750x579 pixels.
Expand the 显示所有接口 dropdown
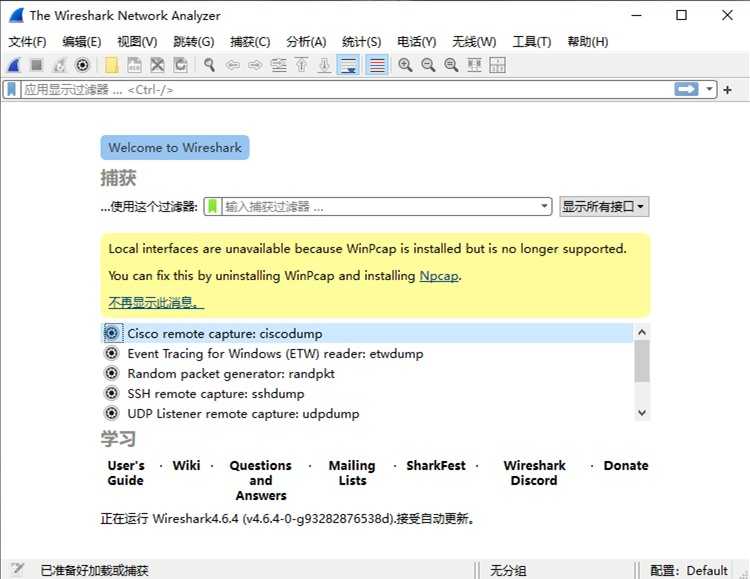(604, 207)
